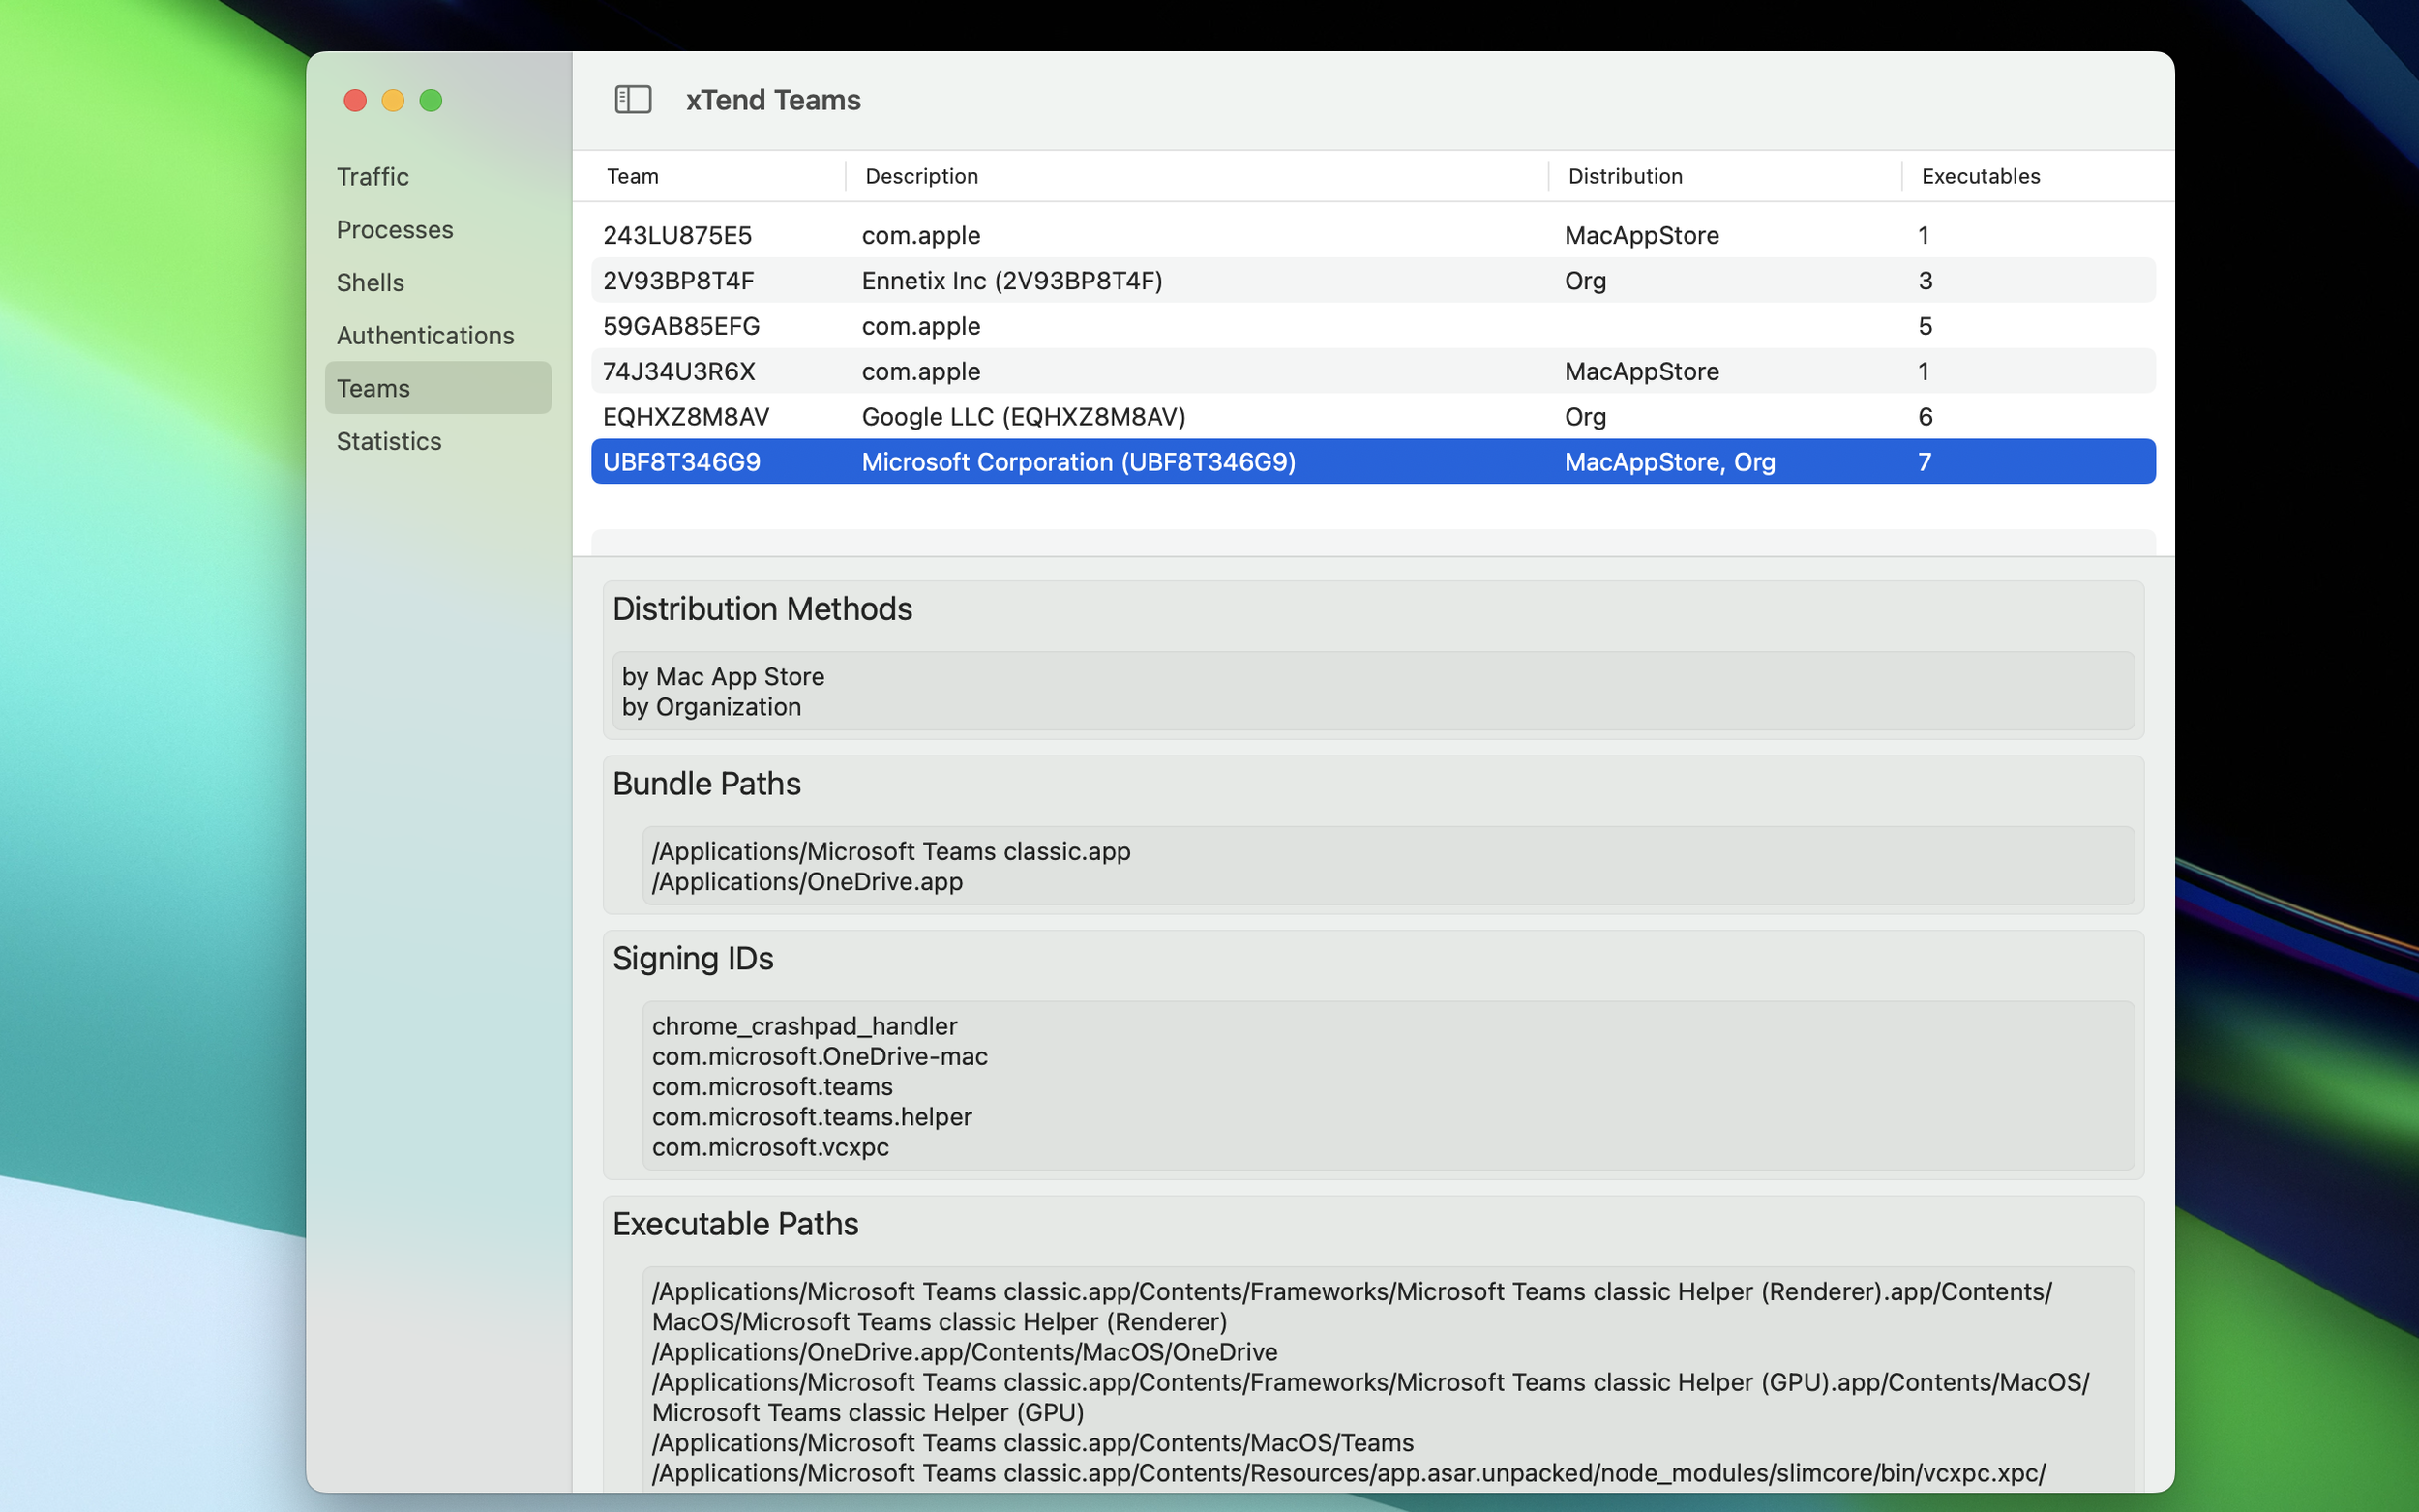
Task: Select team row 59GAB85EFG
Action: click(x=681, y=326)
